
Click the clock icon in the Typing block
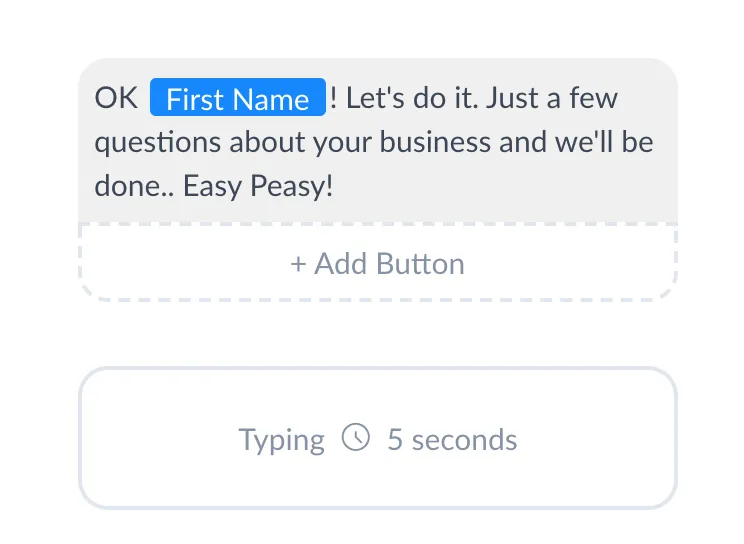point(356,438)
